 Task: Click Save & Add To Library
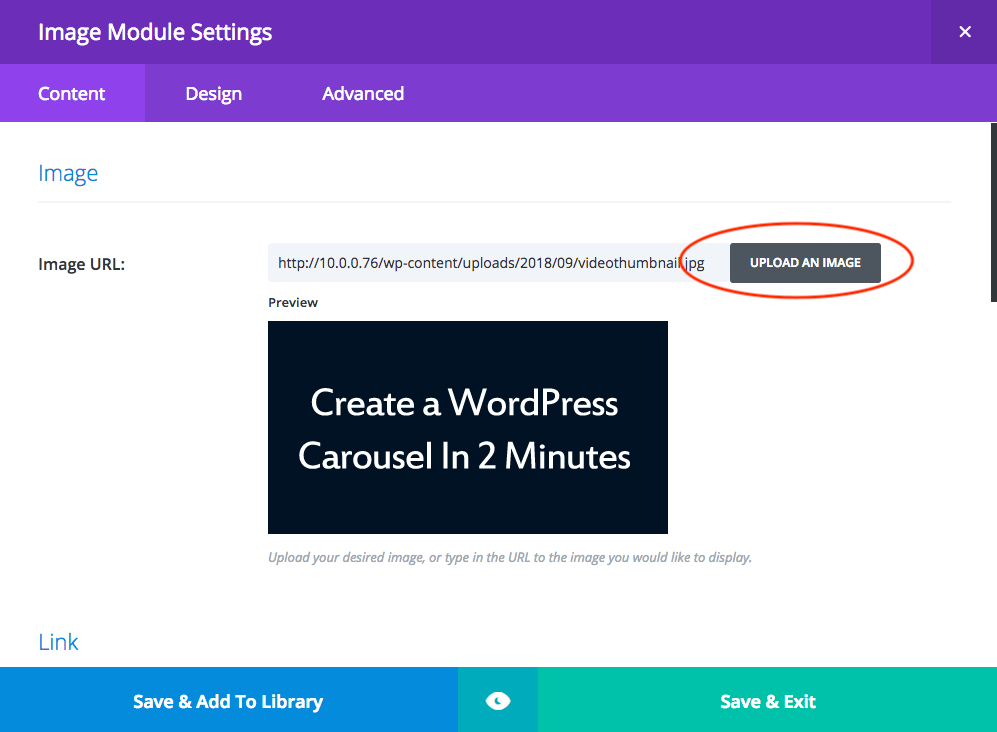pos(227,700)
